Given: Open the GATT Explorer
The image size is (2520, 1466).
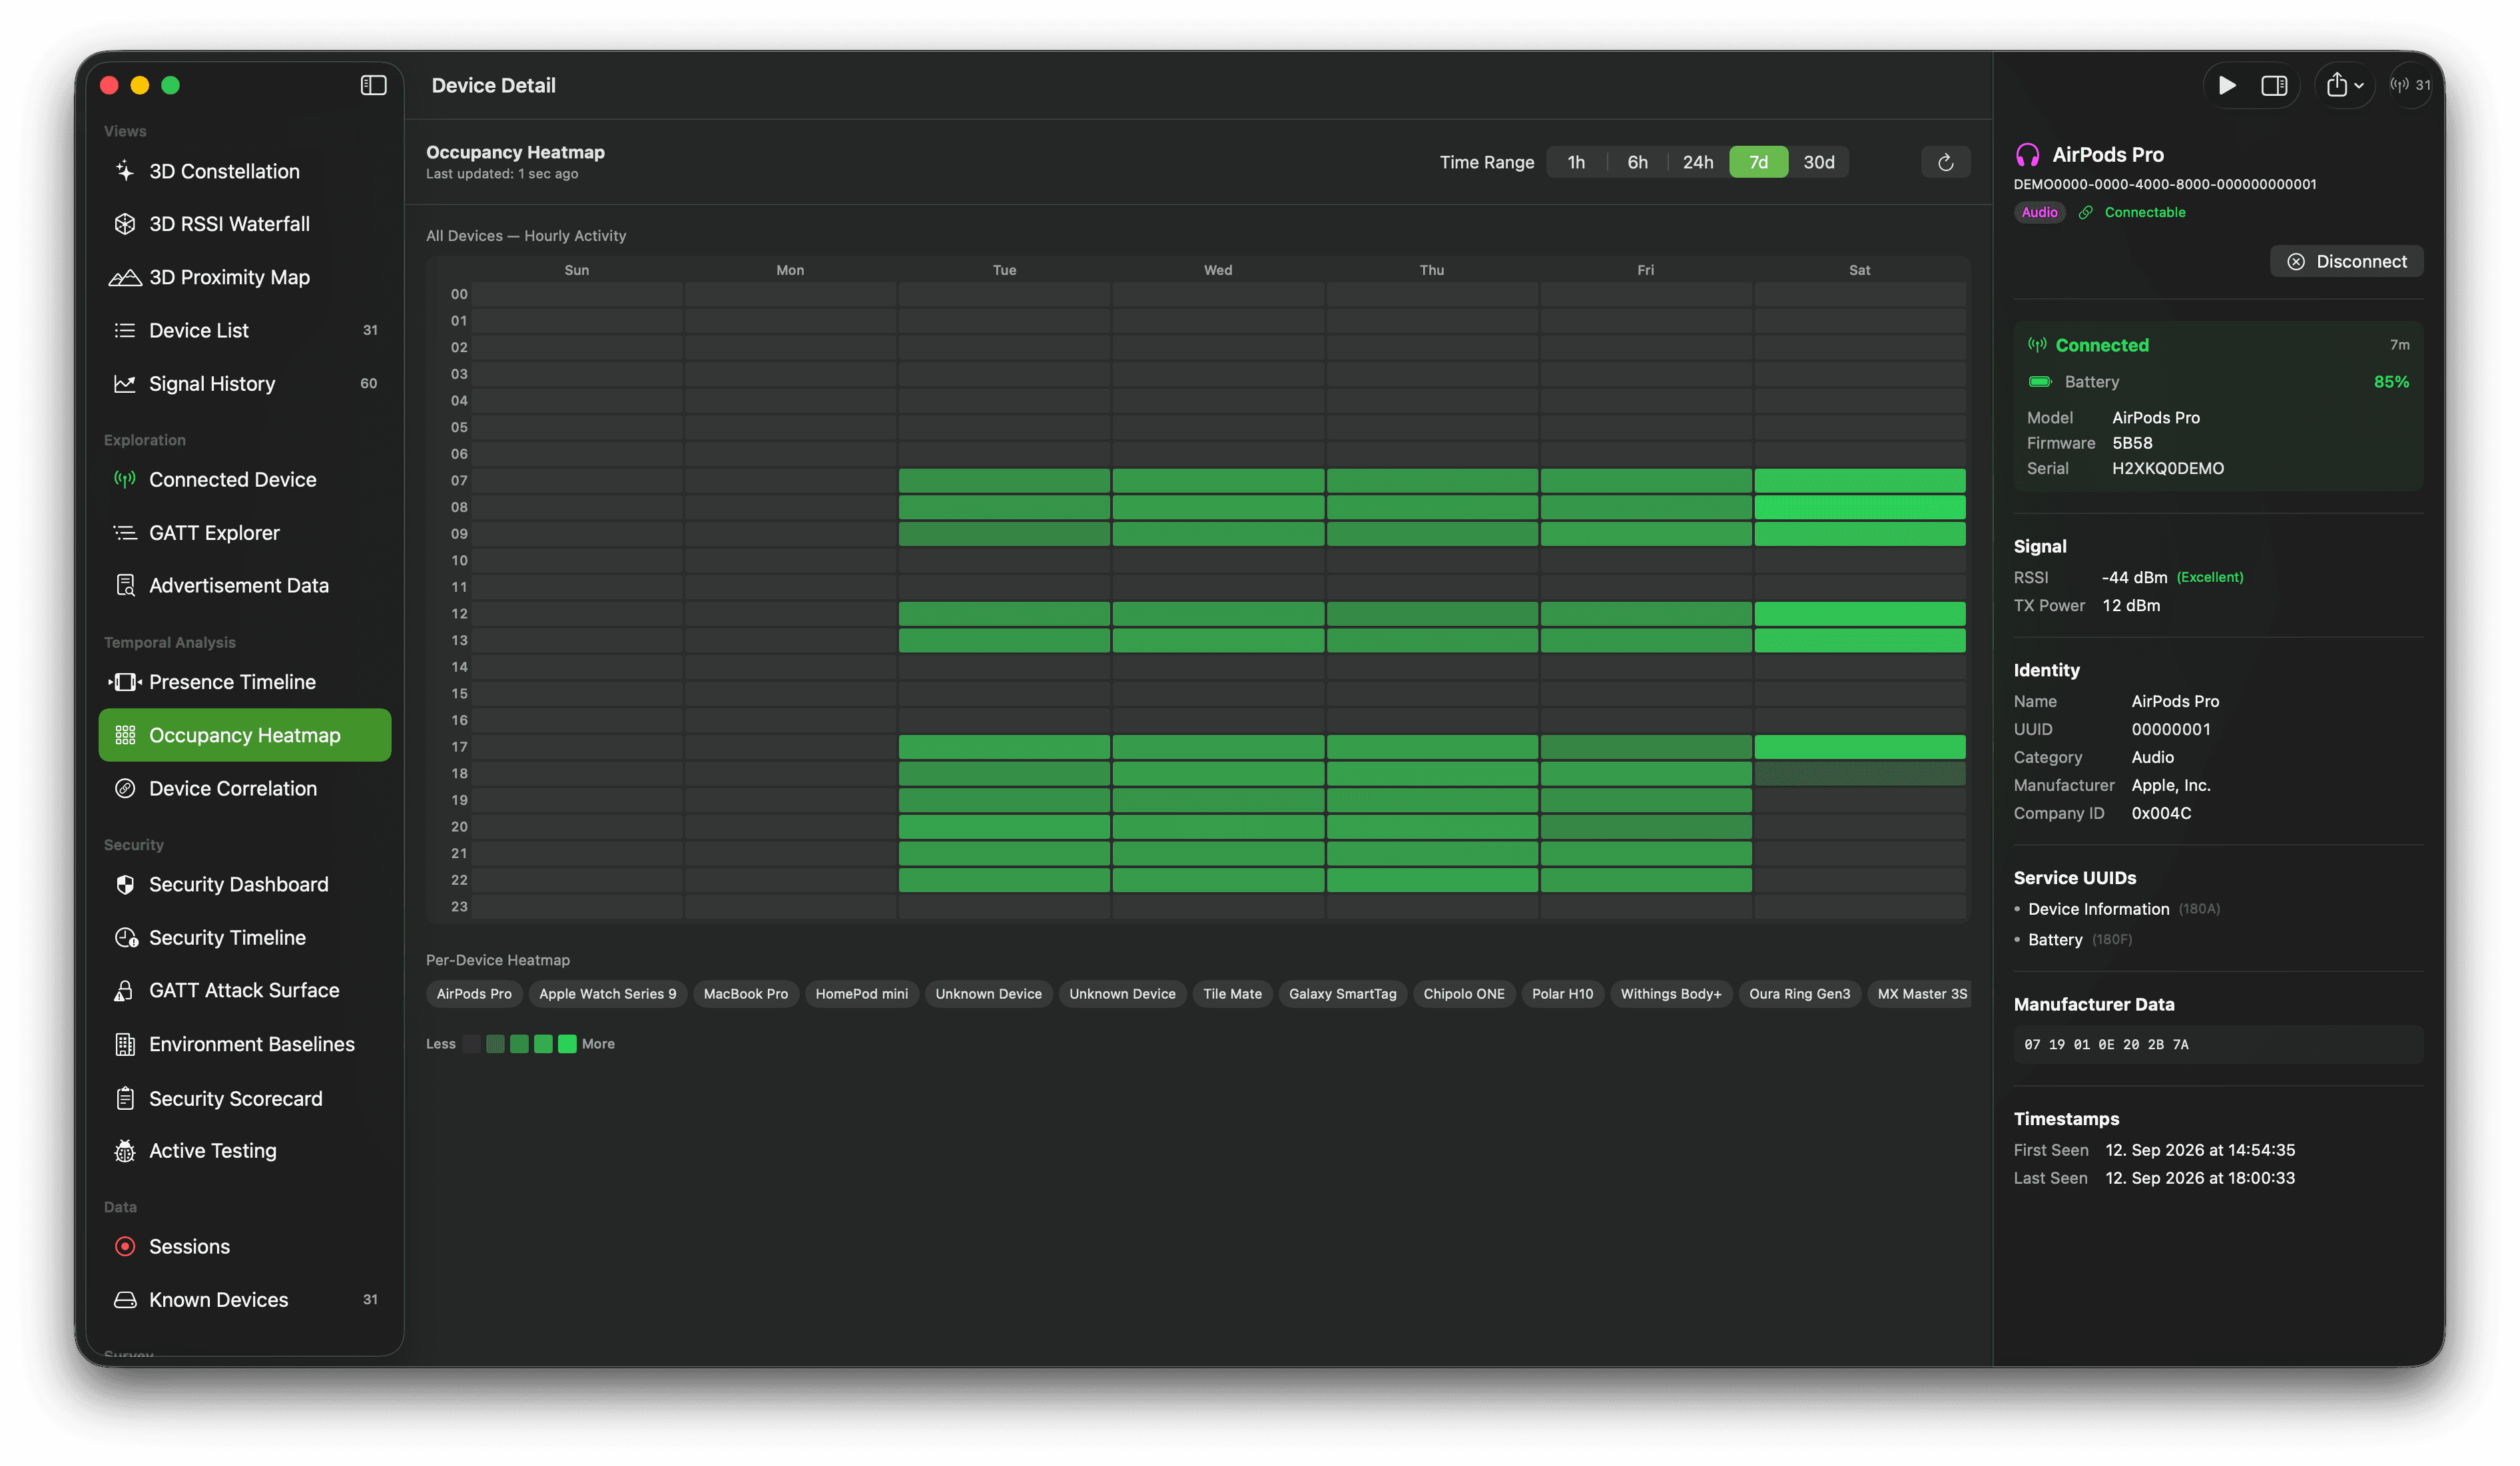Looking at the screenshot, I should pyautogui.click(x=244, y=532).
